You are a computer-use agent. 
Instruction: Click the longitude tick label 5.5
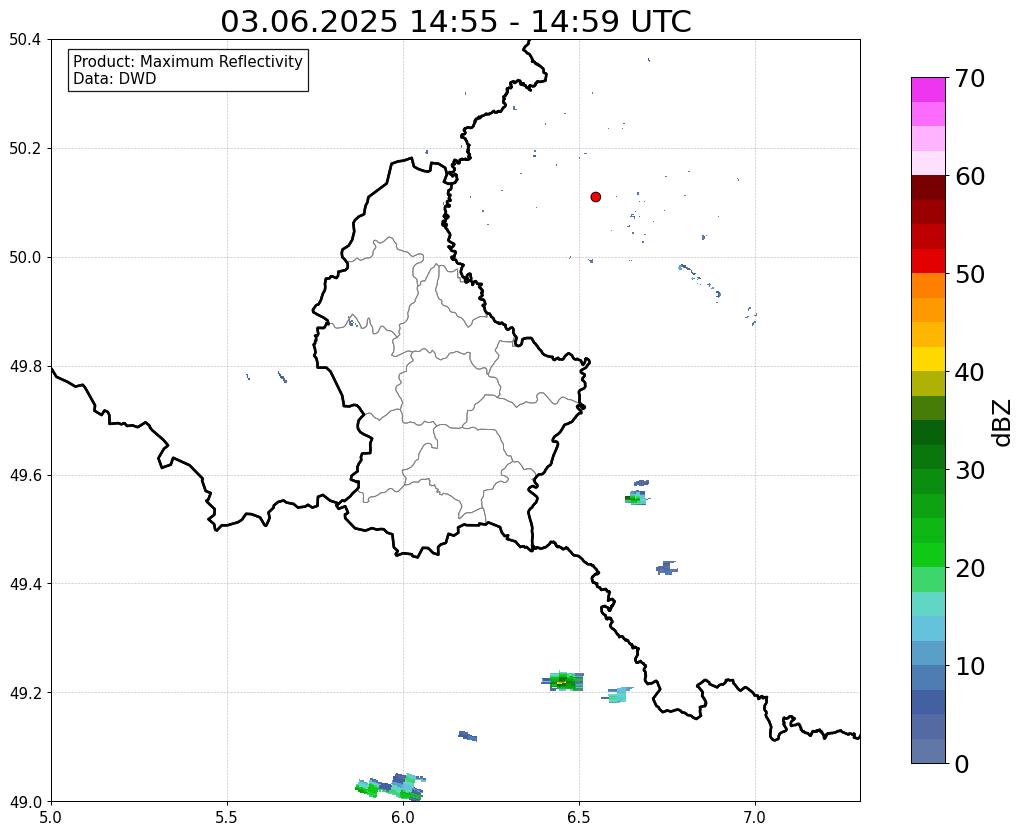tap(227, 817)
